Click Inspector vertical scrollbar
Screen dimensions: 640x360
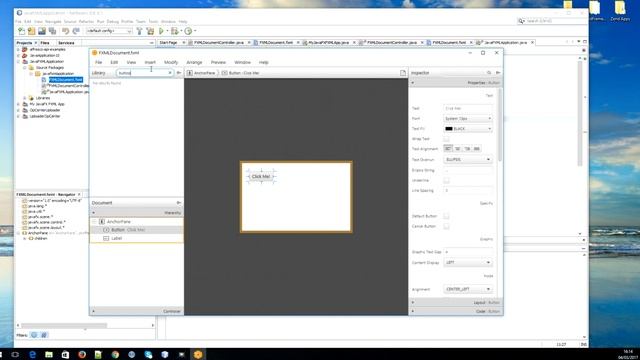click(x=500, y=124)
